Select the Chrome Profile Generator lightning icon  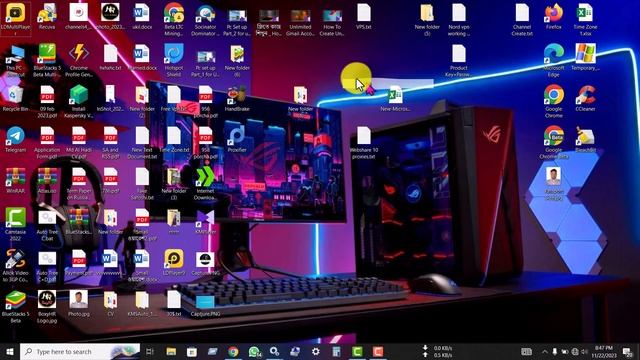[79, 60]
